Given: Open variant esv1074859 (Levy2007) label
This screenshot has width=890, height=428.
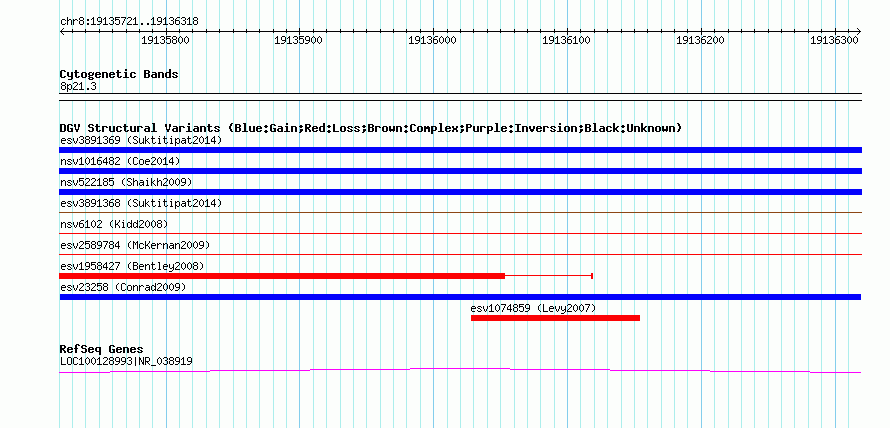Looking at the screenshot, I should (533, 308).
